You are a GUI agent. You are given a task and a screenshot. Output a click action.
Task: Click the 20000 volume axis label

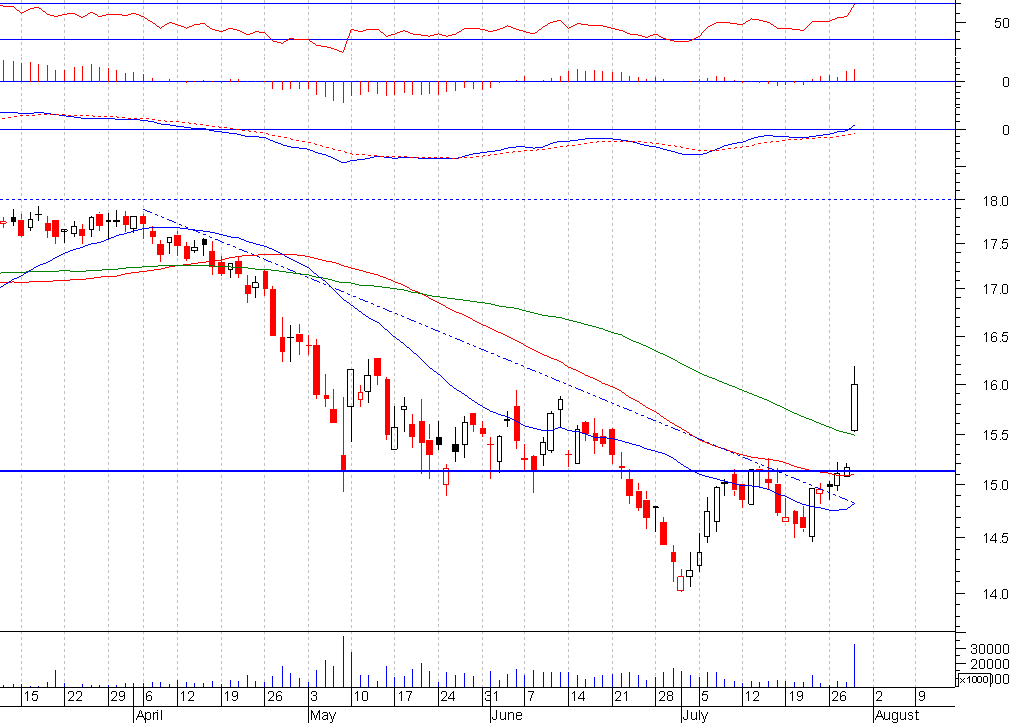(x=990, y=664)
